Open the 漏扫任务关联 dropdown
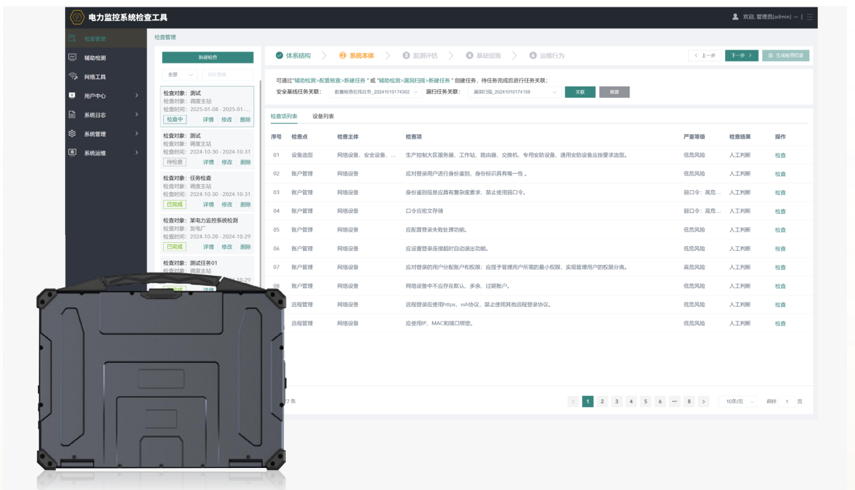The width and height of the screenshot is (855, 490). (x=514, y=92)
